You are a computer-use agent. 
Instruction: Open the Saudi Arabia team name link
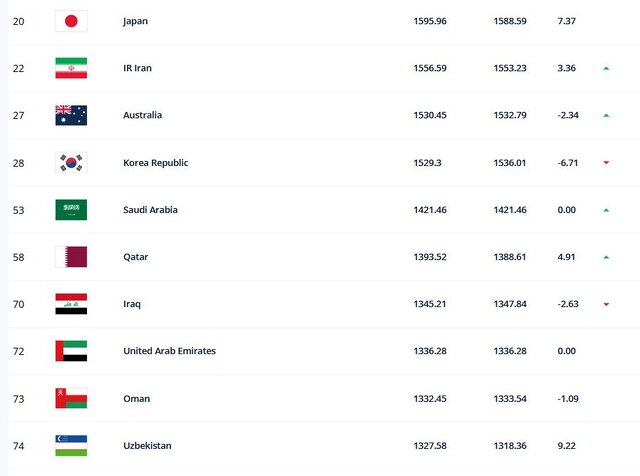(x=150, y=210)
